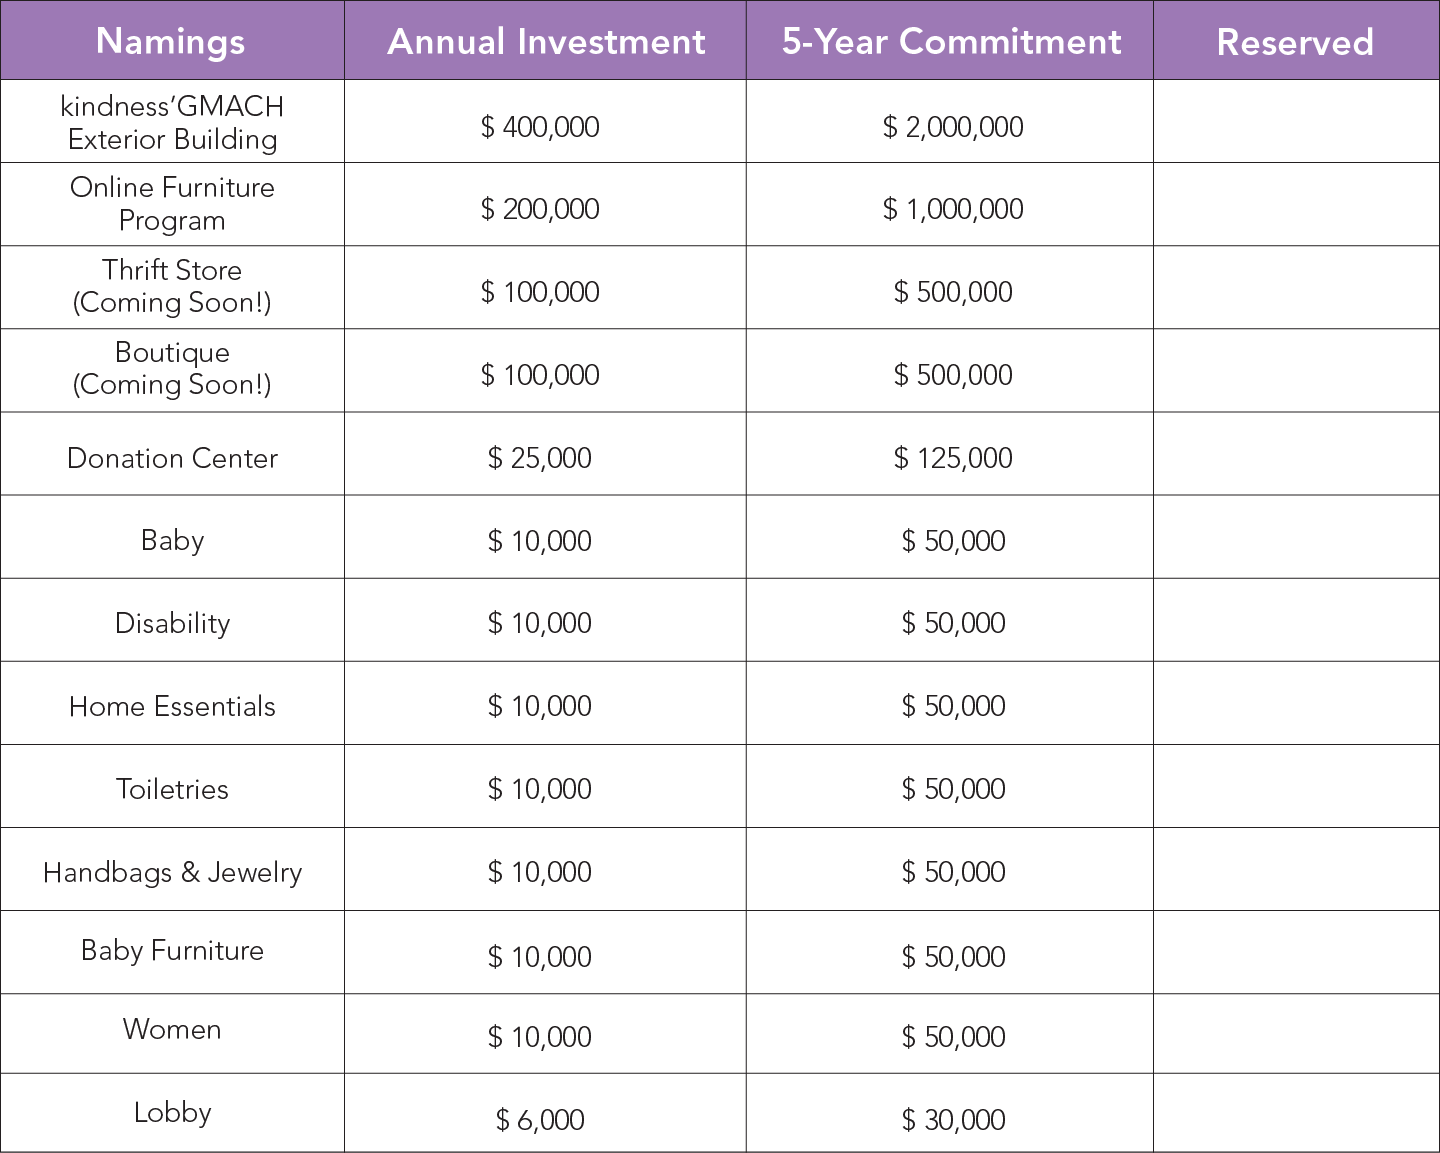Click the Reserved cell for Lobby row
Image resolution: width=1440 pixels, height=1153 pixels.
1296,1113
